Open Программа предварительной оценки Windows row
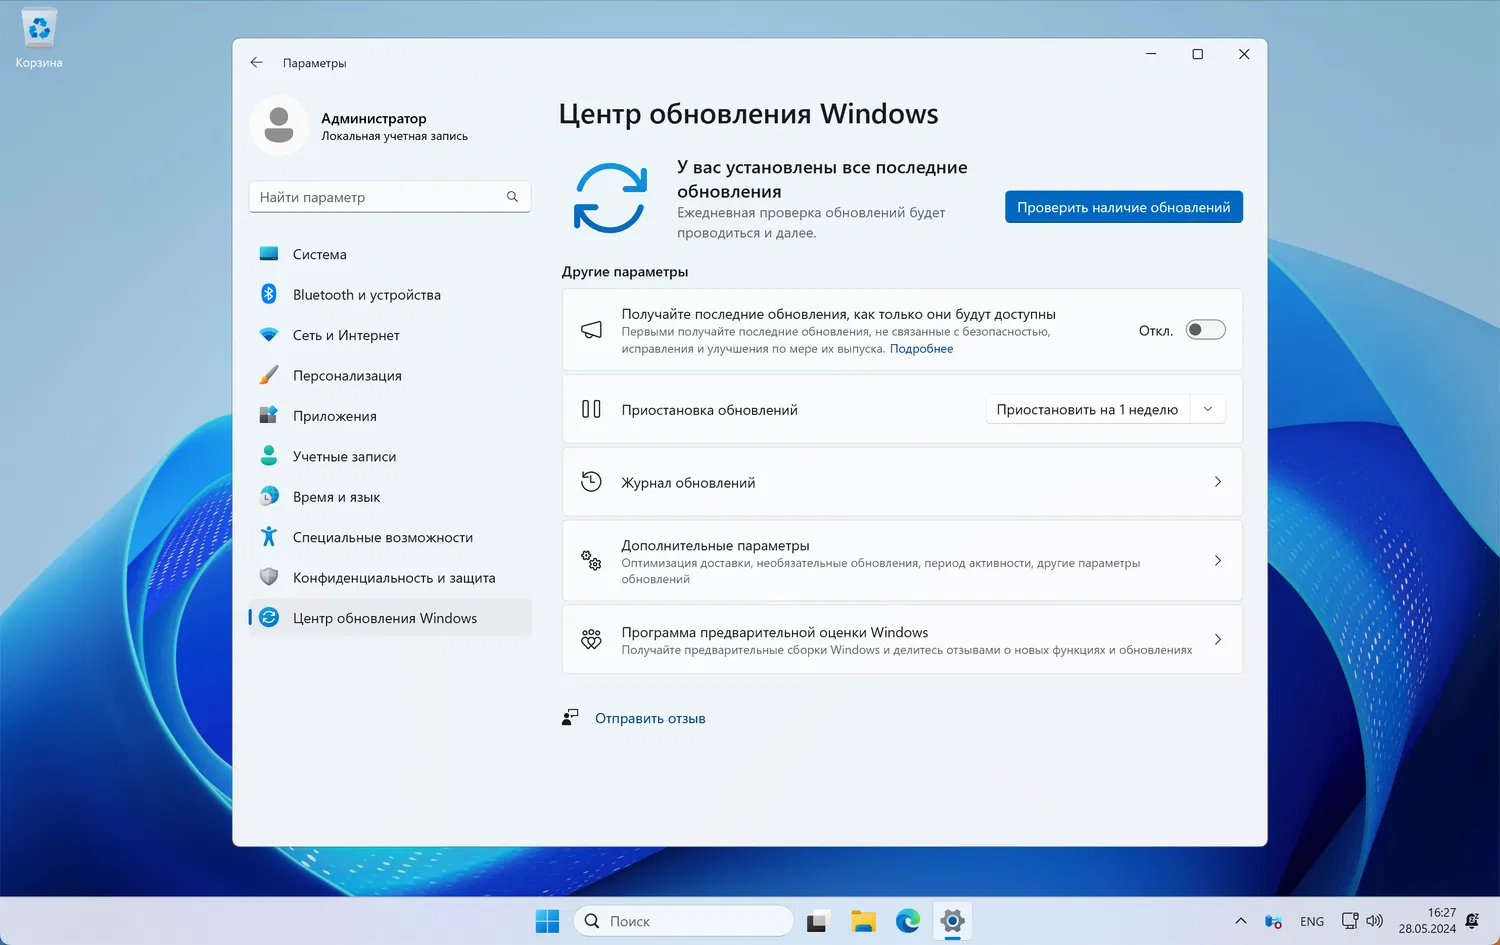This screenshot has width=1500, height=945. (x=902, y=639)
